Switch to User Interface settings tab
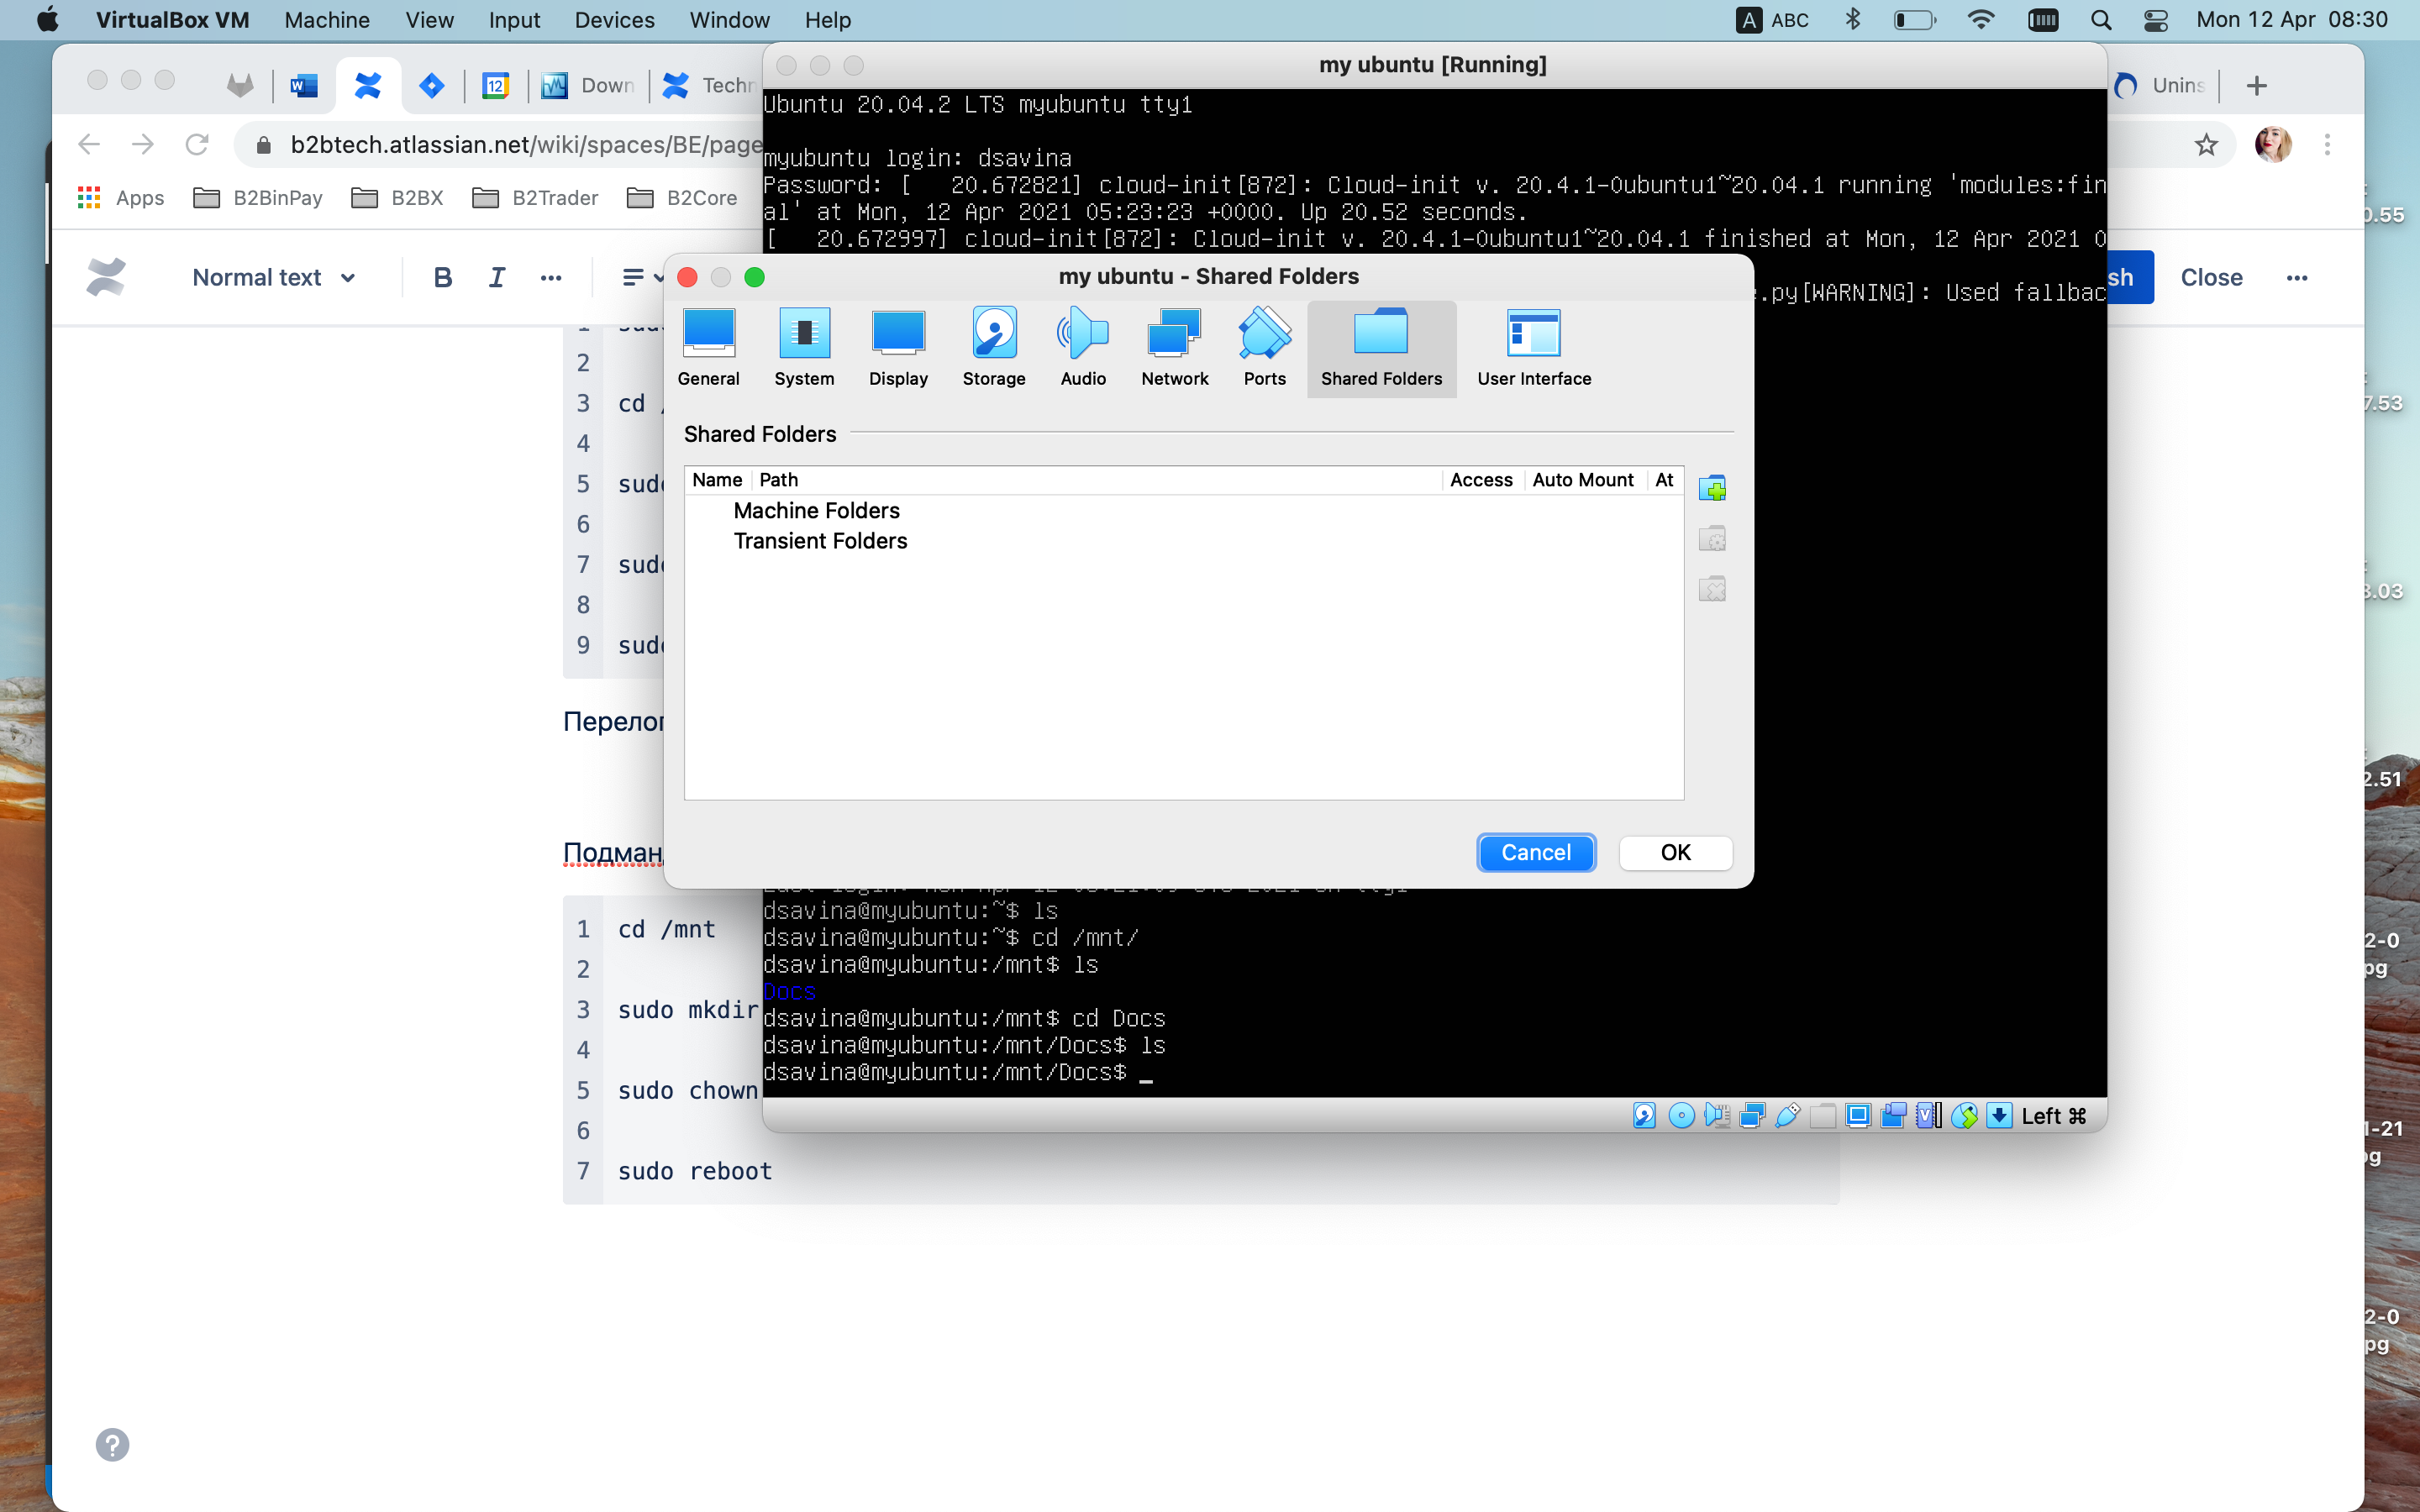The width and height of the screenshot is (2420, 1512). [x=1533, y=347]
